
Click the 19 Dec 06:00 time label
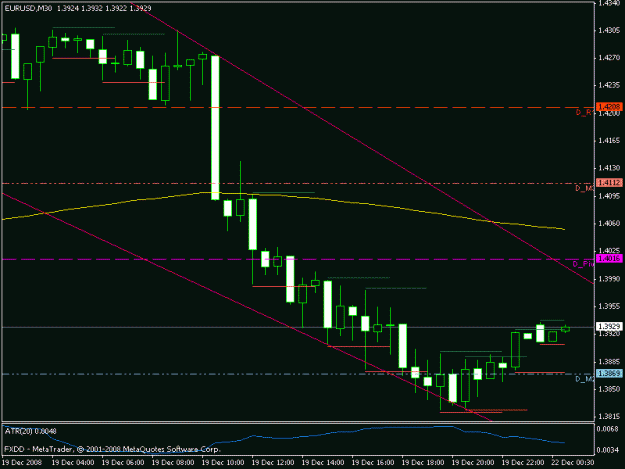(x=123, y=463)
